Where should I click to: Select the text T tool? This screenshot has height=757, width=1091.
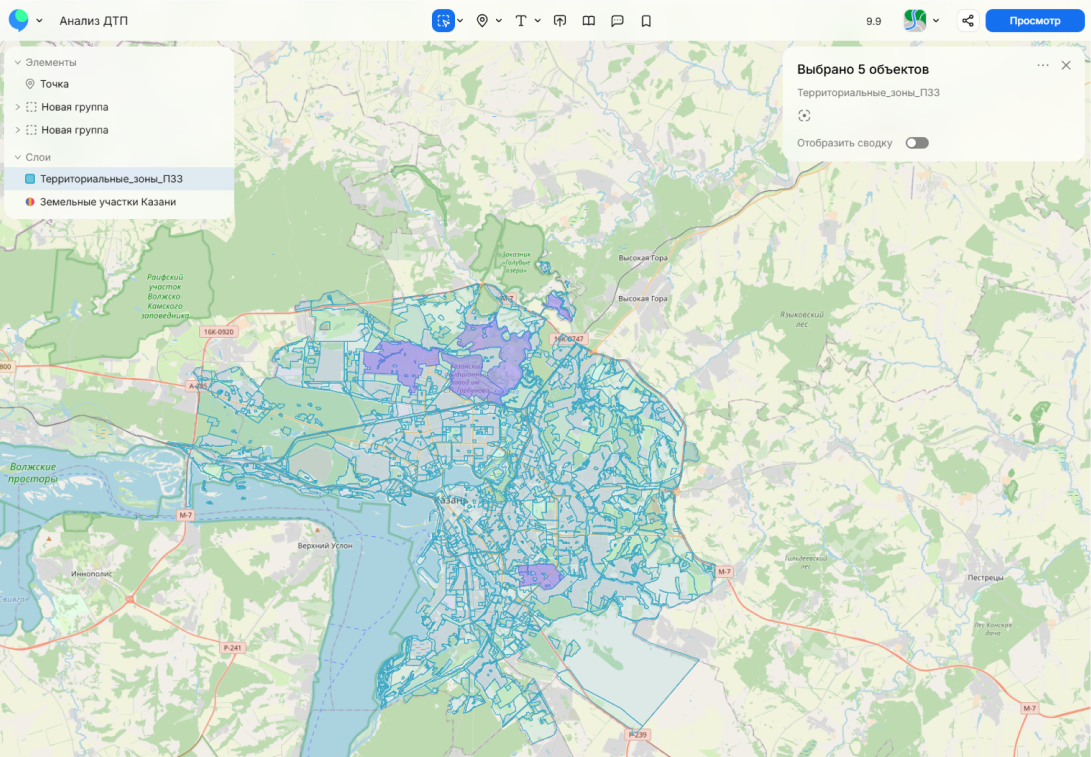pyautogui.click(x=520, y=20)
